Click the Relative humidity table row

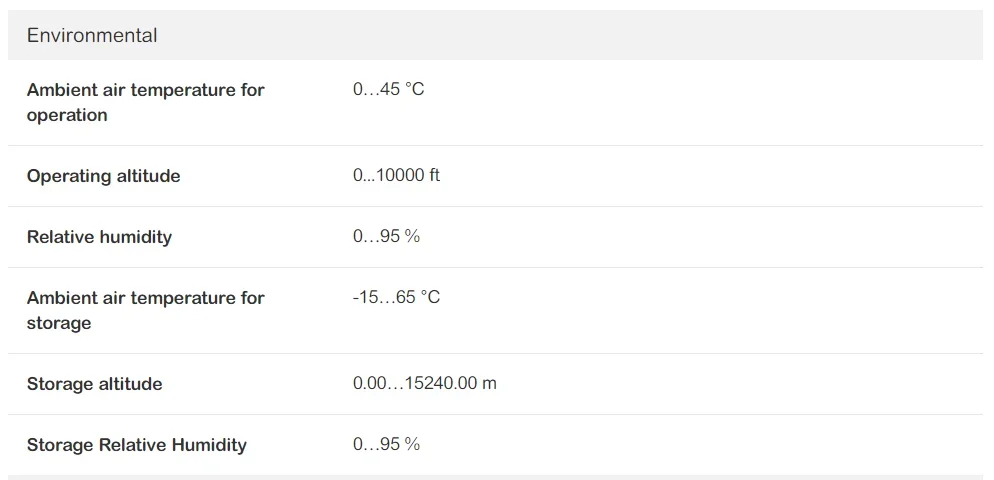coord(495,237)
